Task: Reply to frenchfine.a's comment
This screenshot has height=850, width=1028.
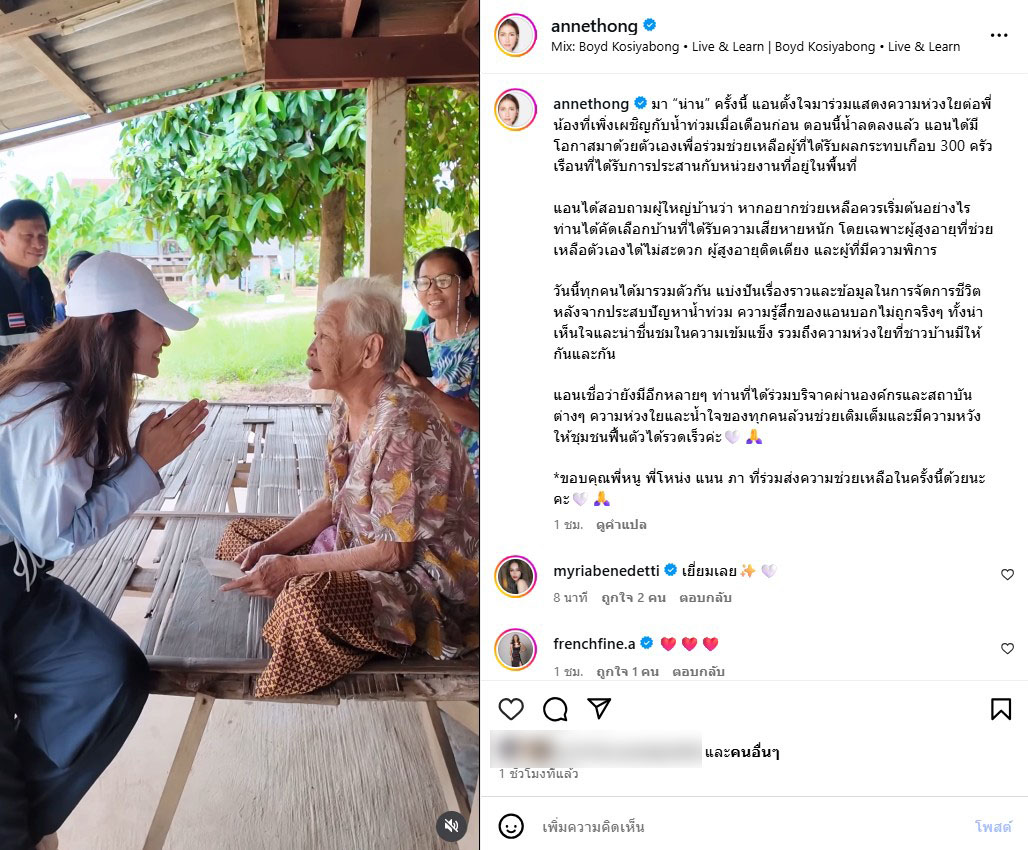Action: pyautogui.click(x=698, y=672)
